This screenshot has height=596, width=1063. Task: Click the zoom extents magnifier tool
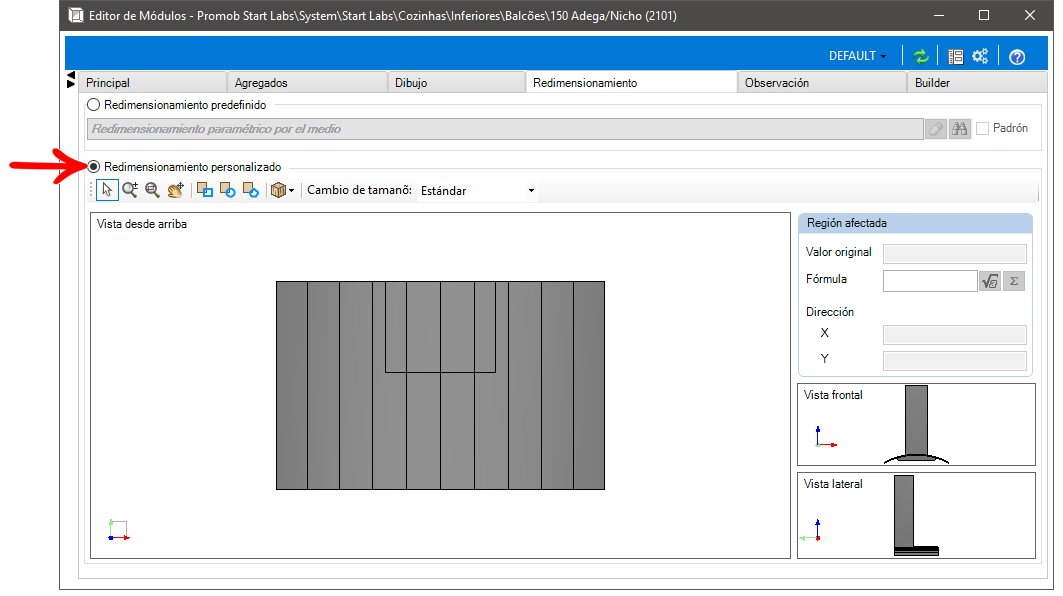click(x=153, y=191)
